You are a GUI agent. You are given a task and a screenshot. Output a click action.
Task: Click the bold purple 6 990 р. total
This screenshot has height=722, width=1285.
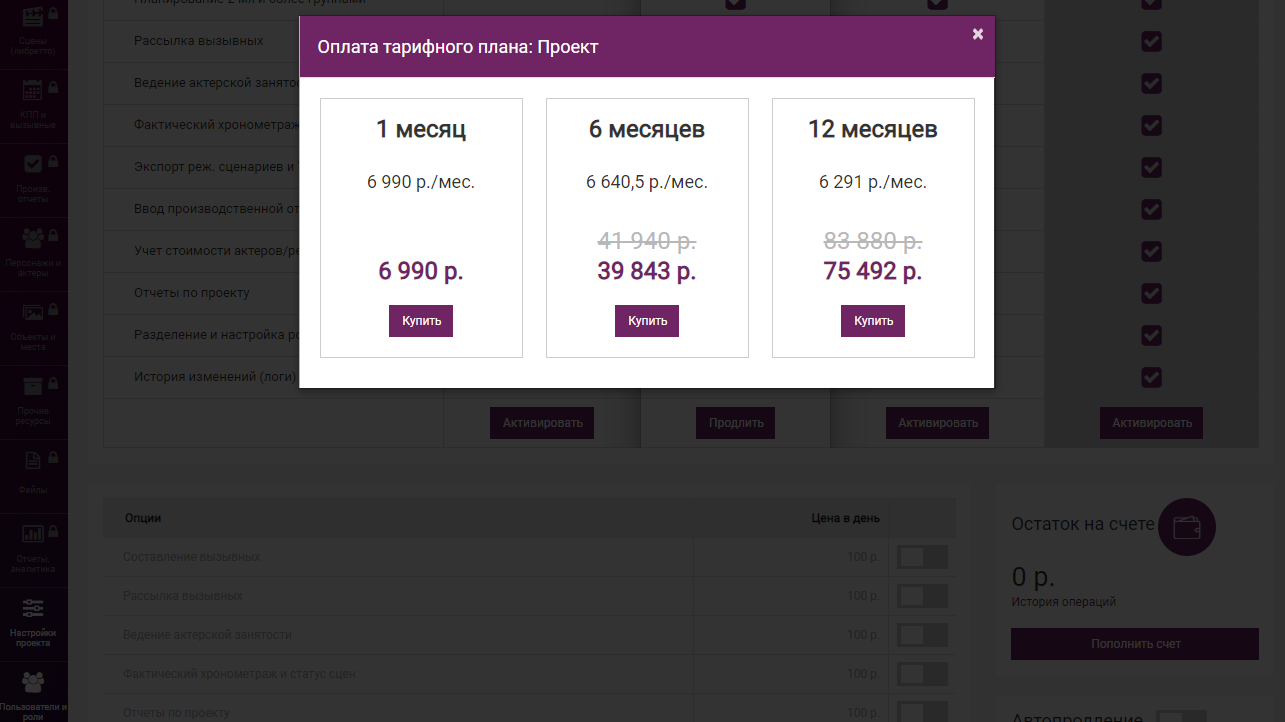point(421,271)
